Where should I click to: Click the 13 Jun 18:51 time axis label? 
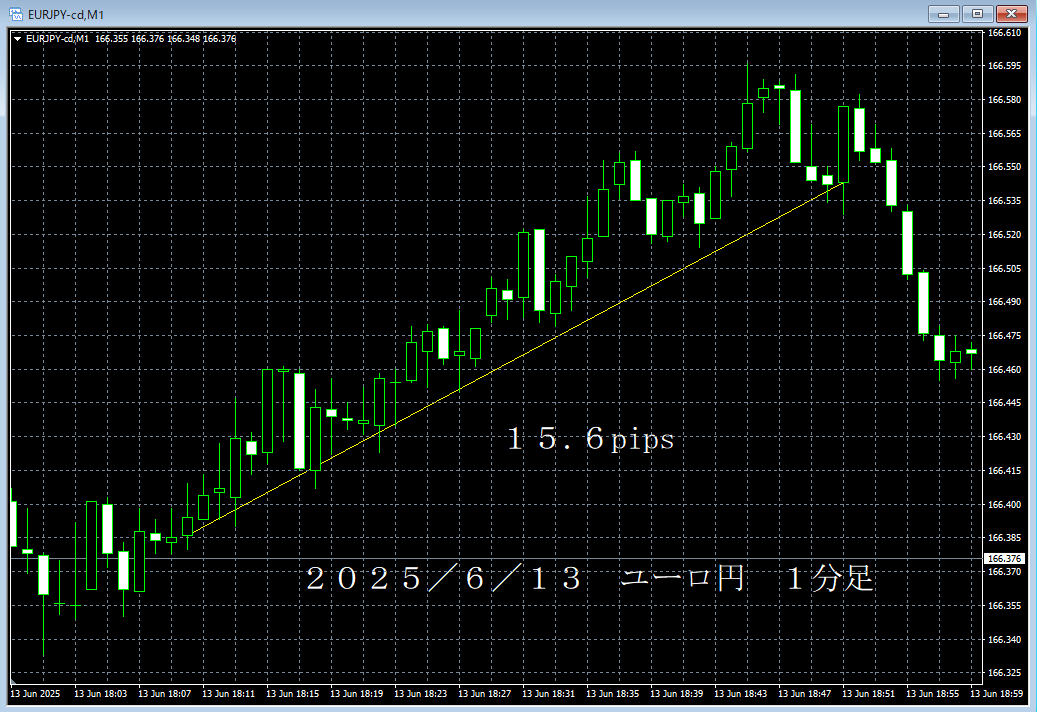coord(868,693)
